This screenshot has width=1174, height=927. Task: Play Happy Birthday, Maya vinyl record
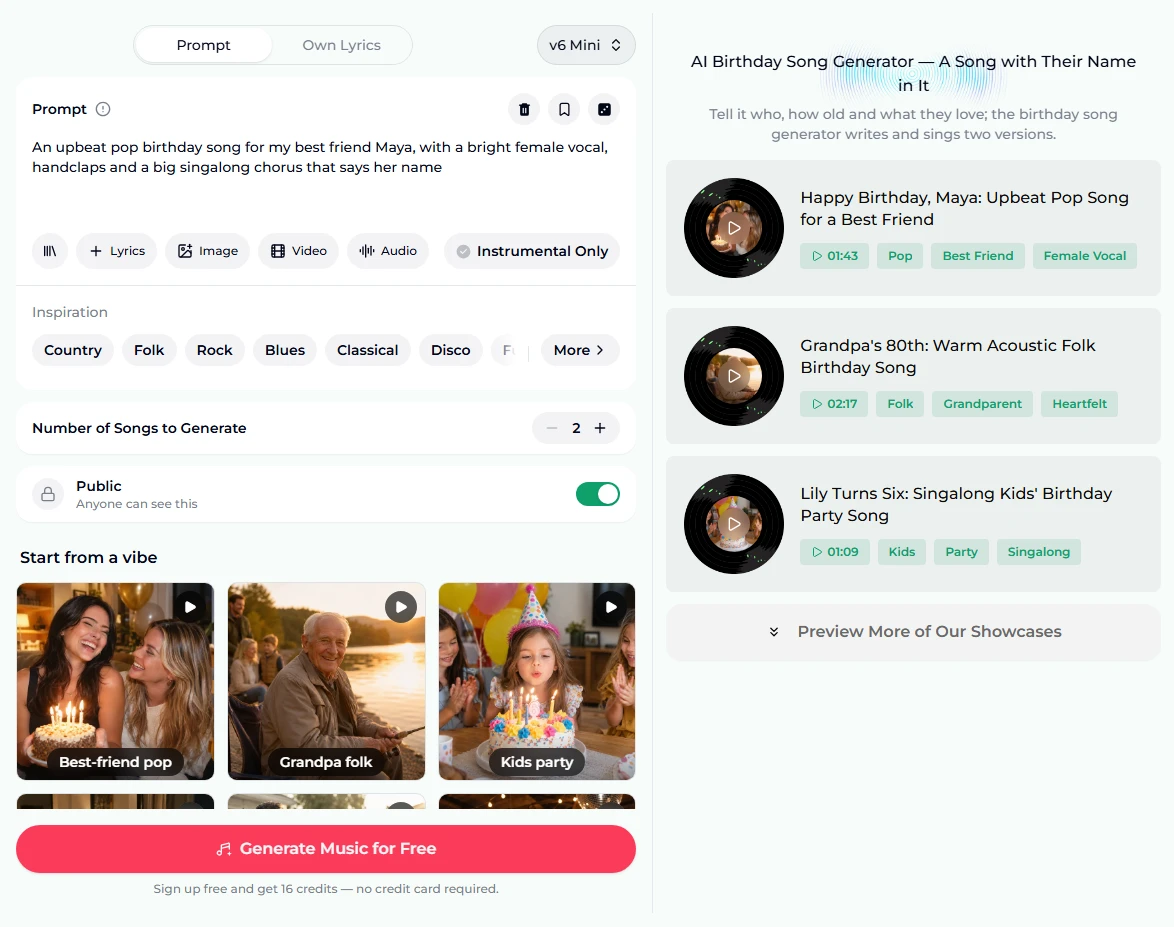734,228
